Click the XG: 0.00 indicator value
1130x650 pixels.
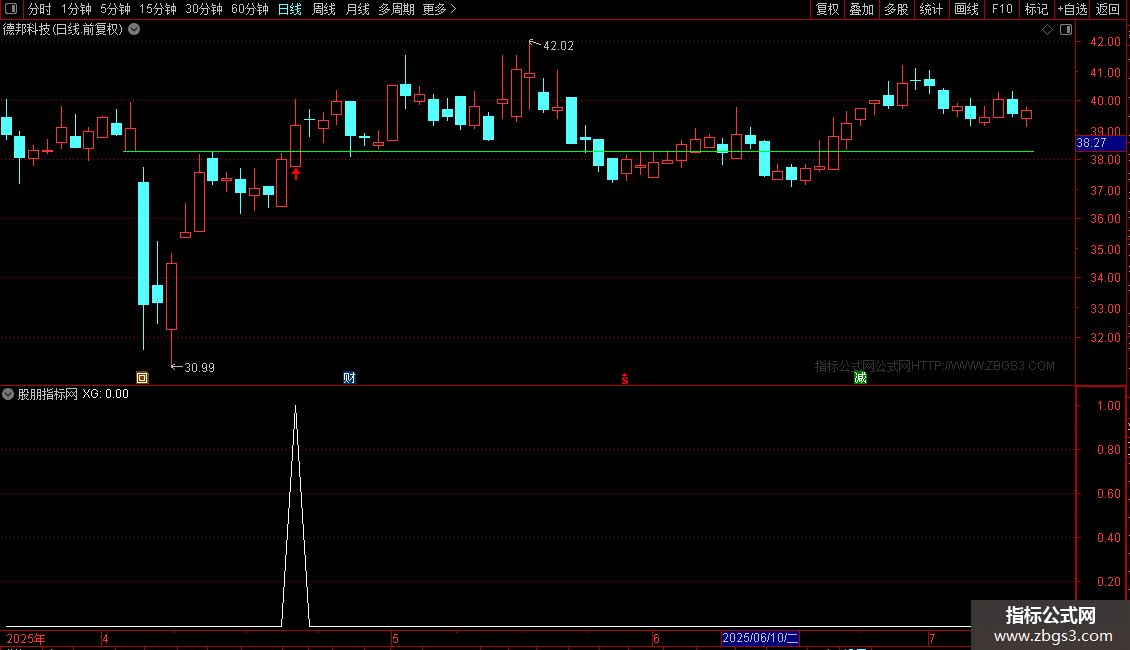tap(105, 394)
